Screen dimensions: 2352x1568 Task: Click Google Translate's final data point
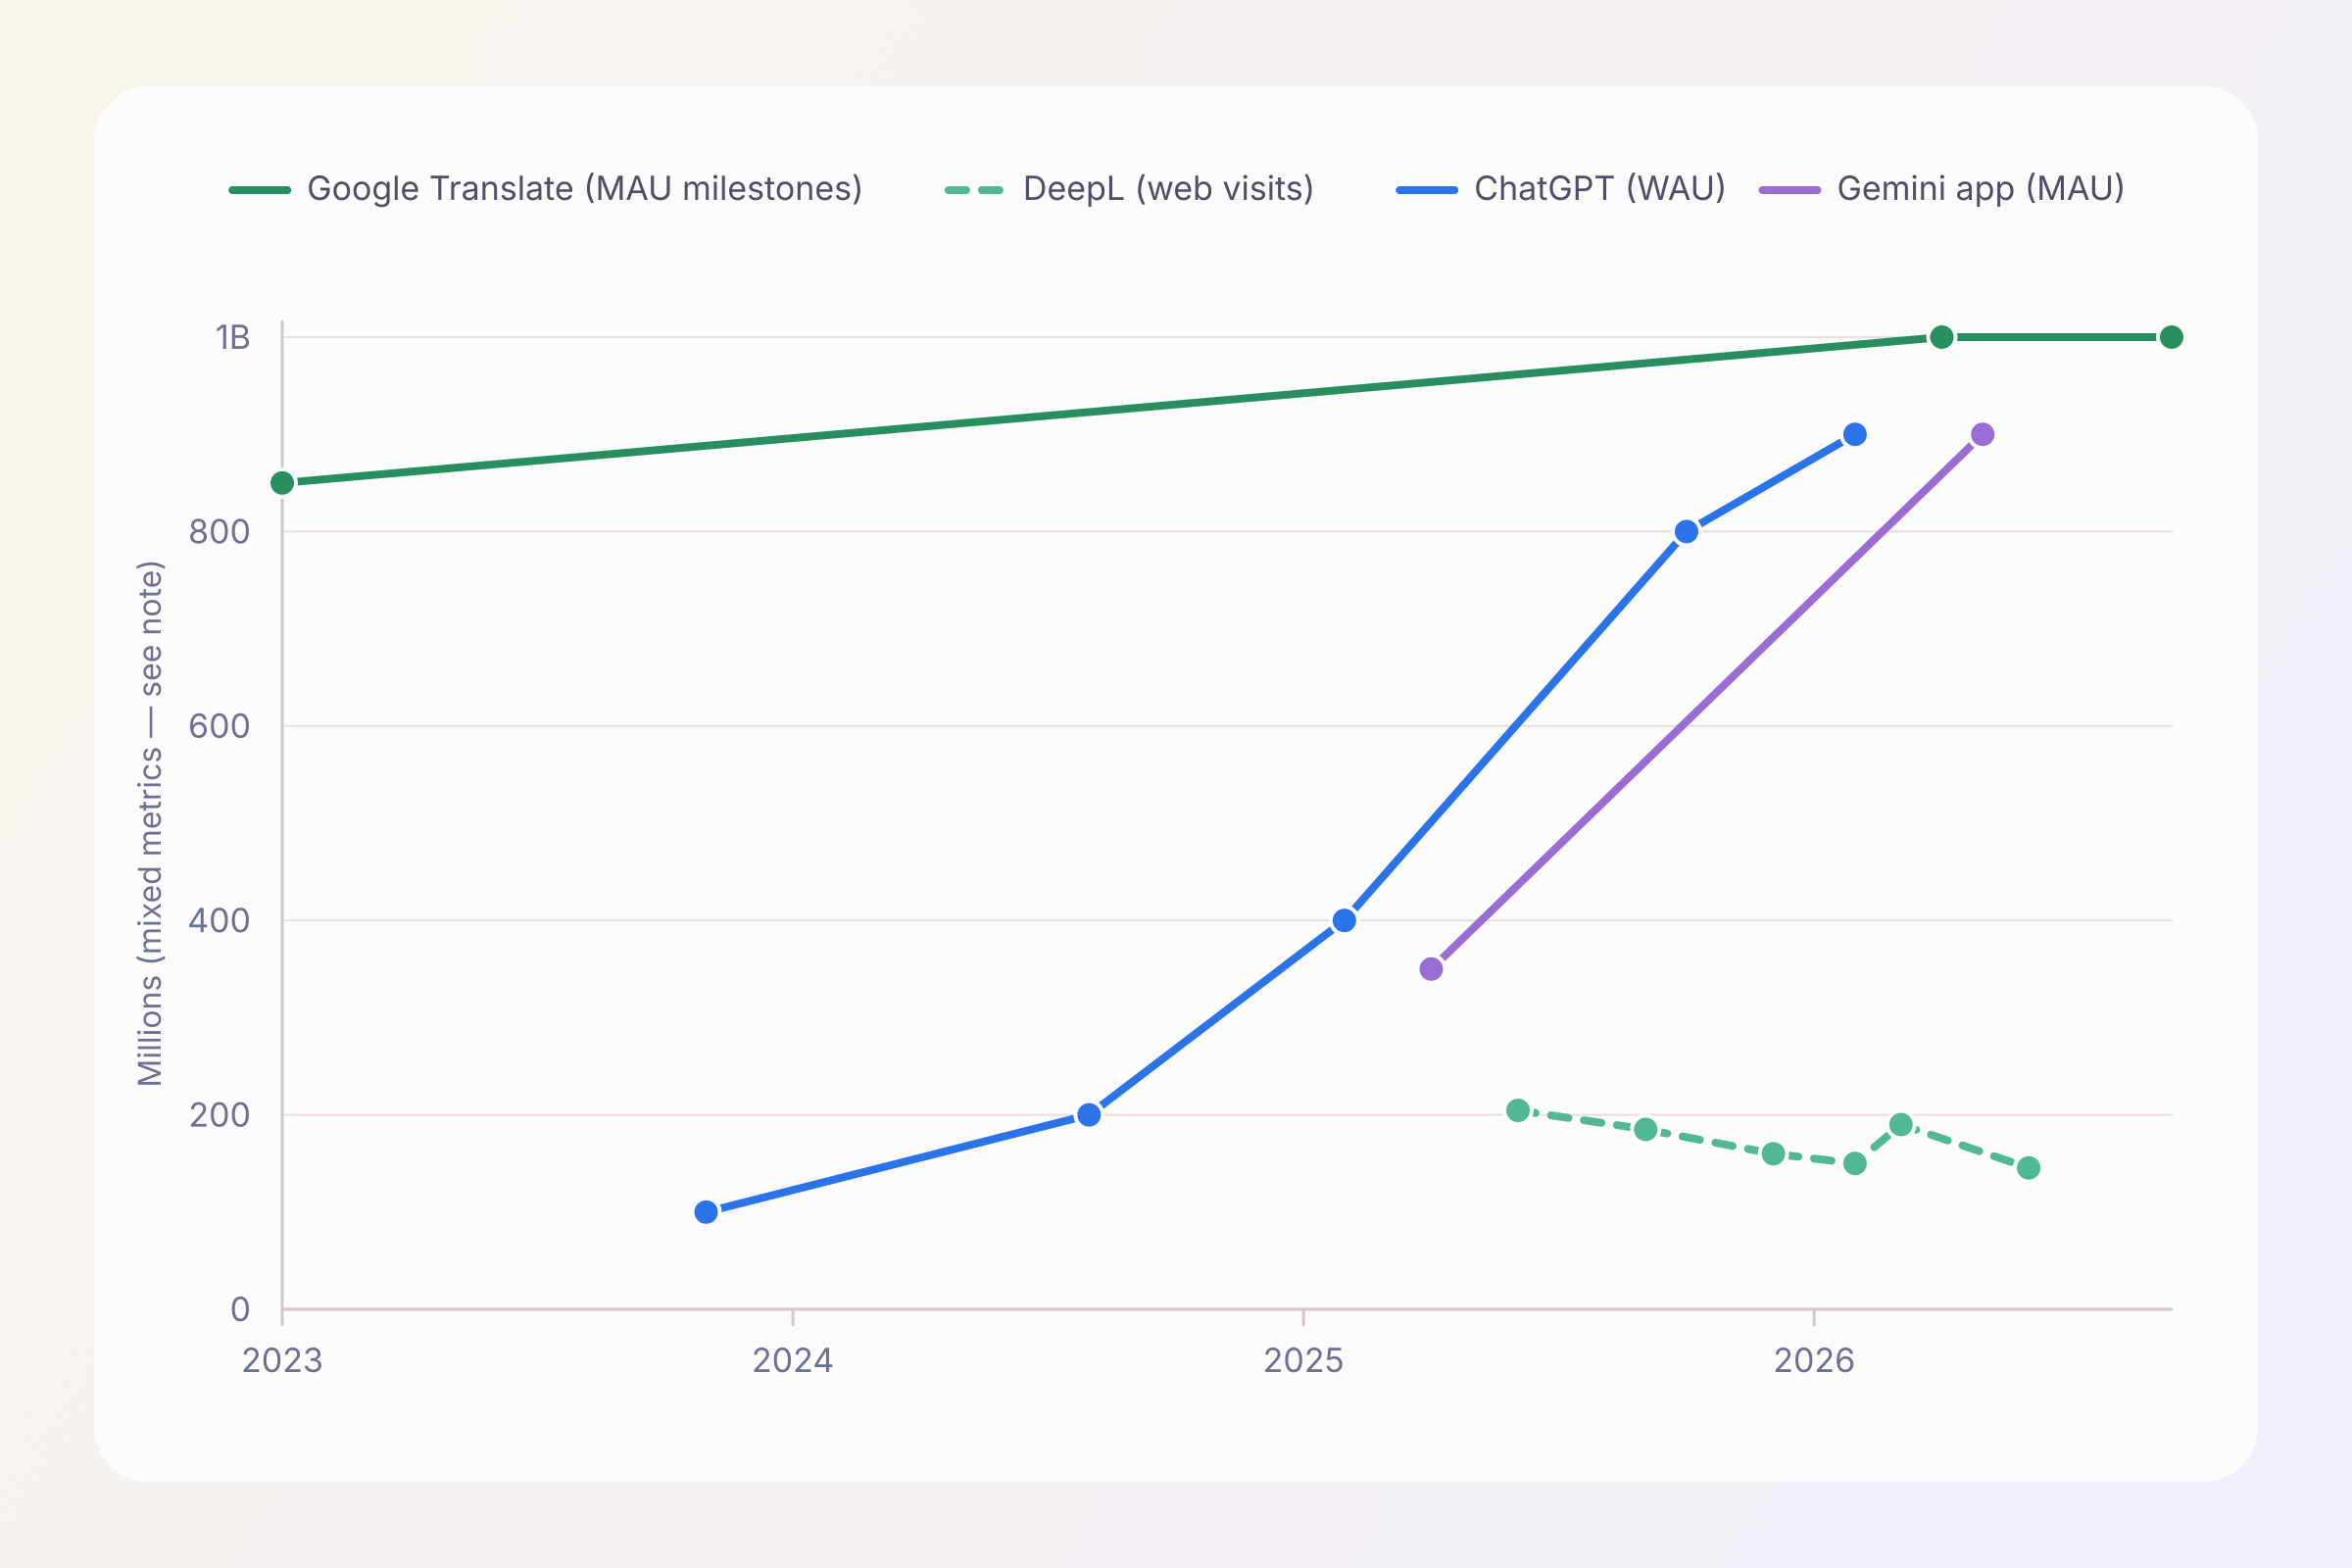(x=2171, y=337)
